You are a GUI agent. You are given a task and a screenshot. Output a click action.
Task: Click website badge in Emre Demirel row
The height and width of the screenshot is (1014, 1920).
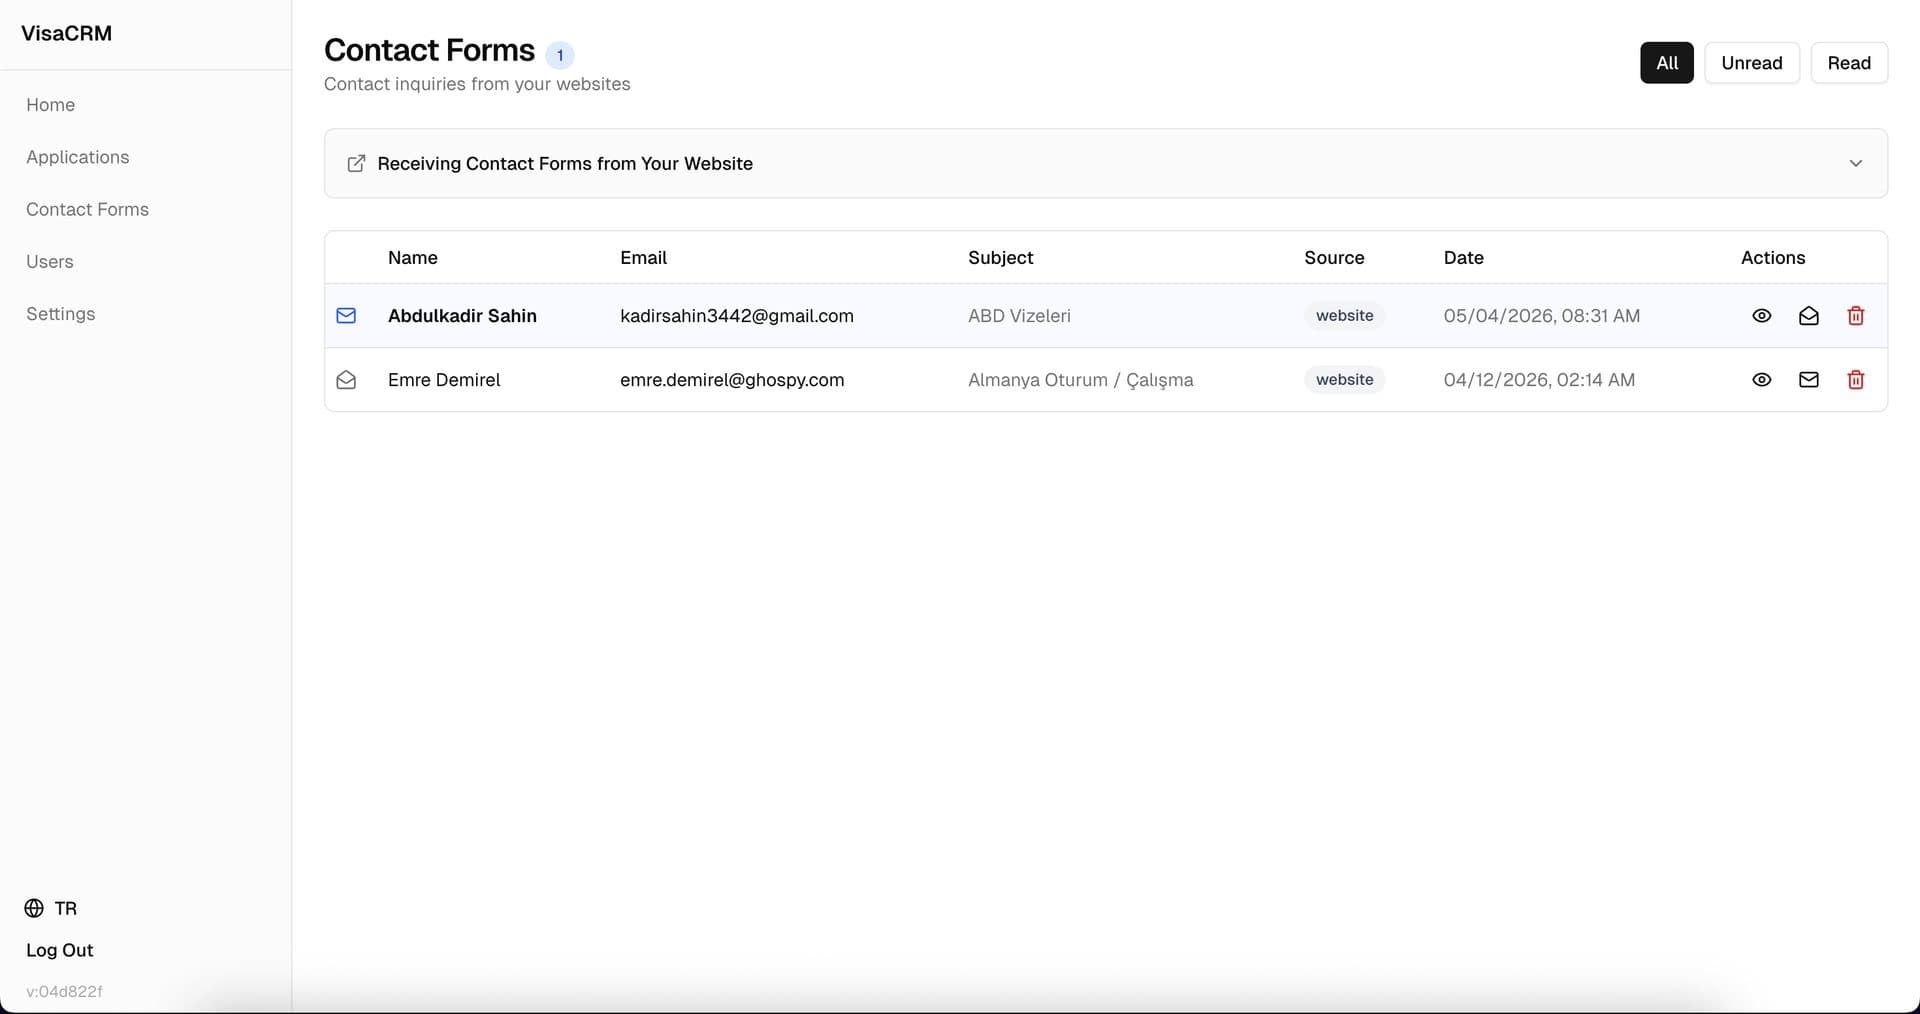[1344, 380]
